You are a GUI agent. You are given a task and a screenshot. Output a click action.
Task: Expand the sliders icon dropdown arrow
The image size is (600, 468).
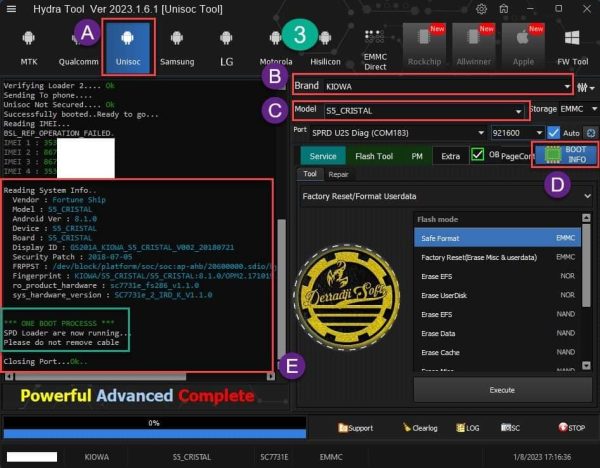[592, 88]
